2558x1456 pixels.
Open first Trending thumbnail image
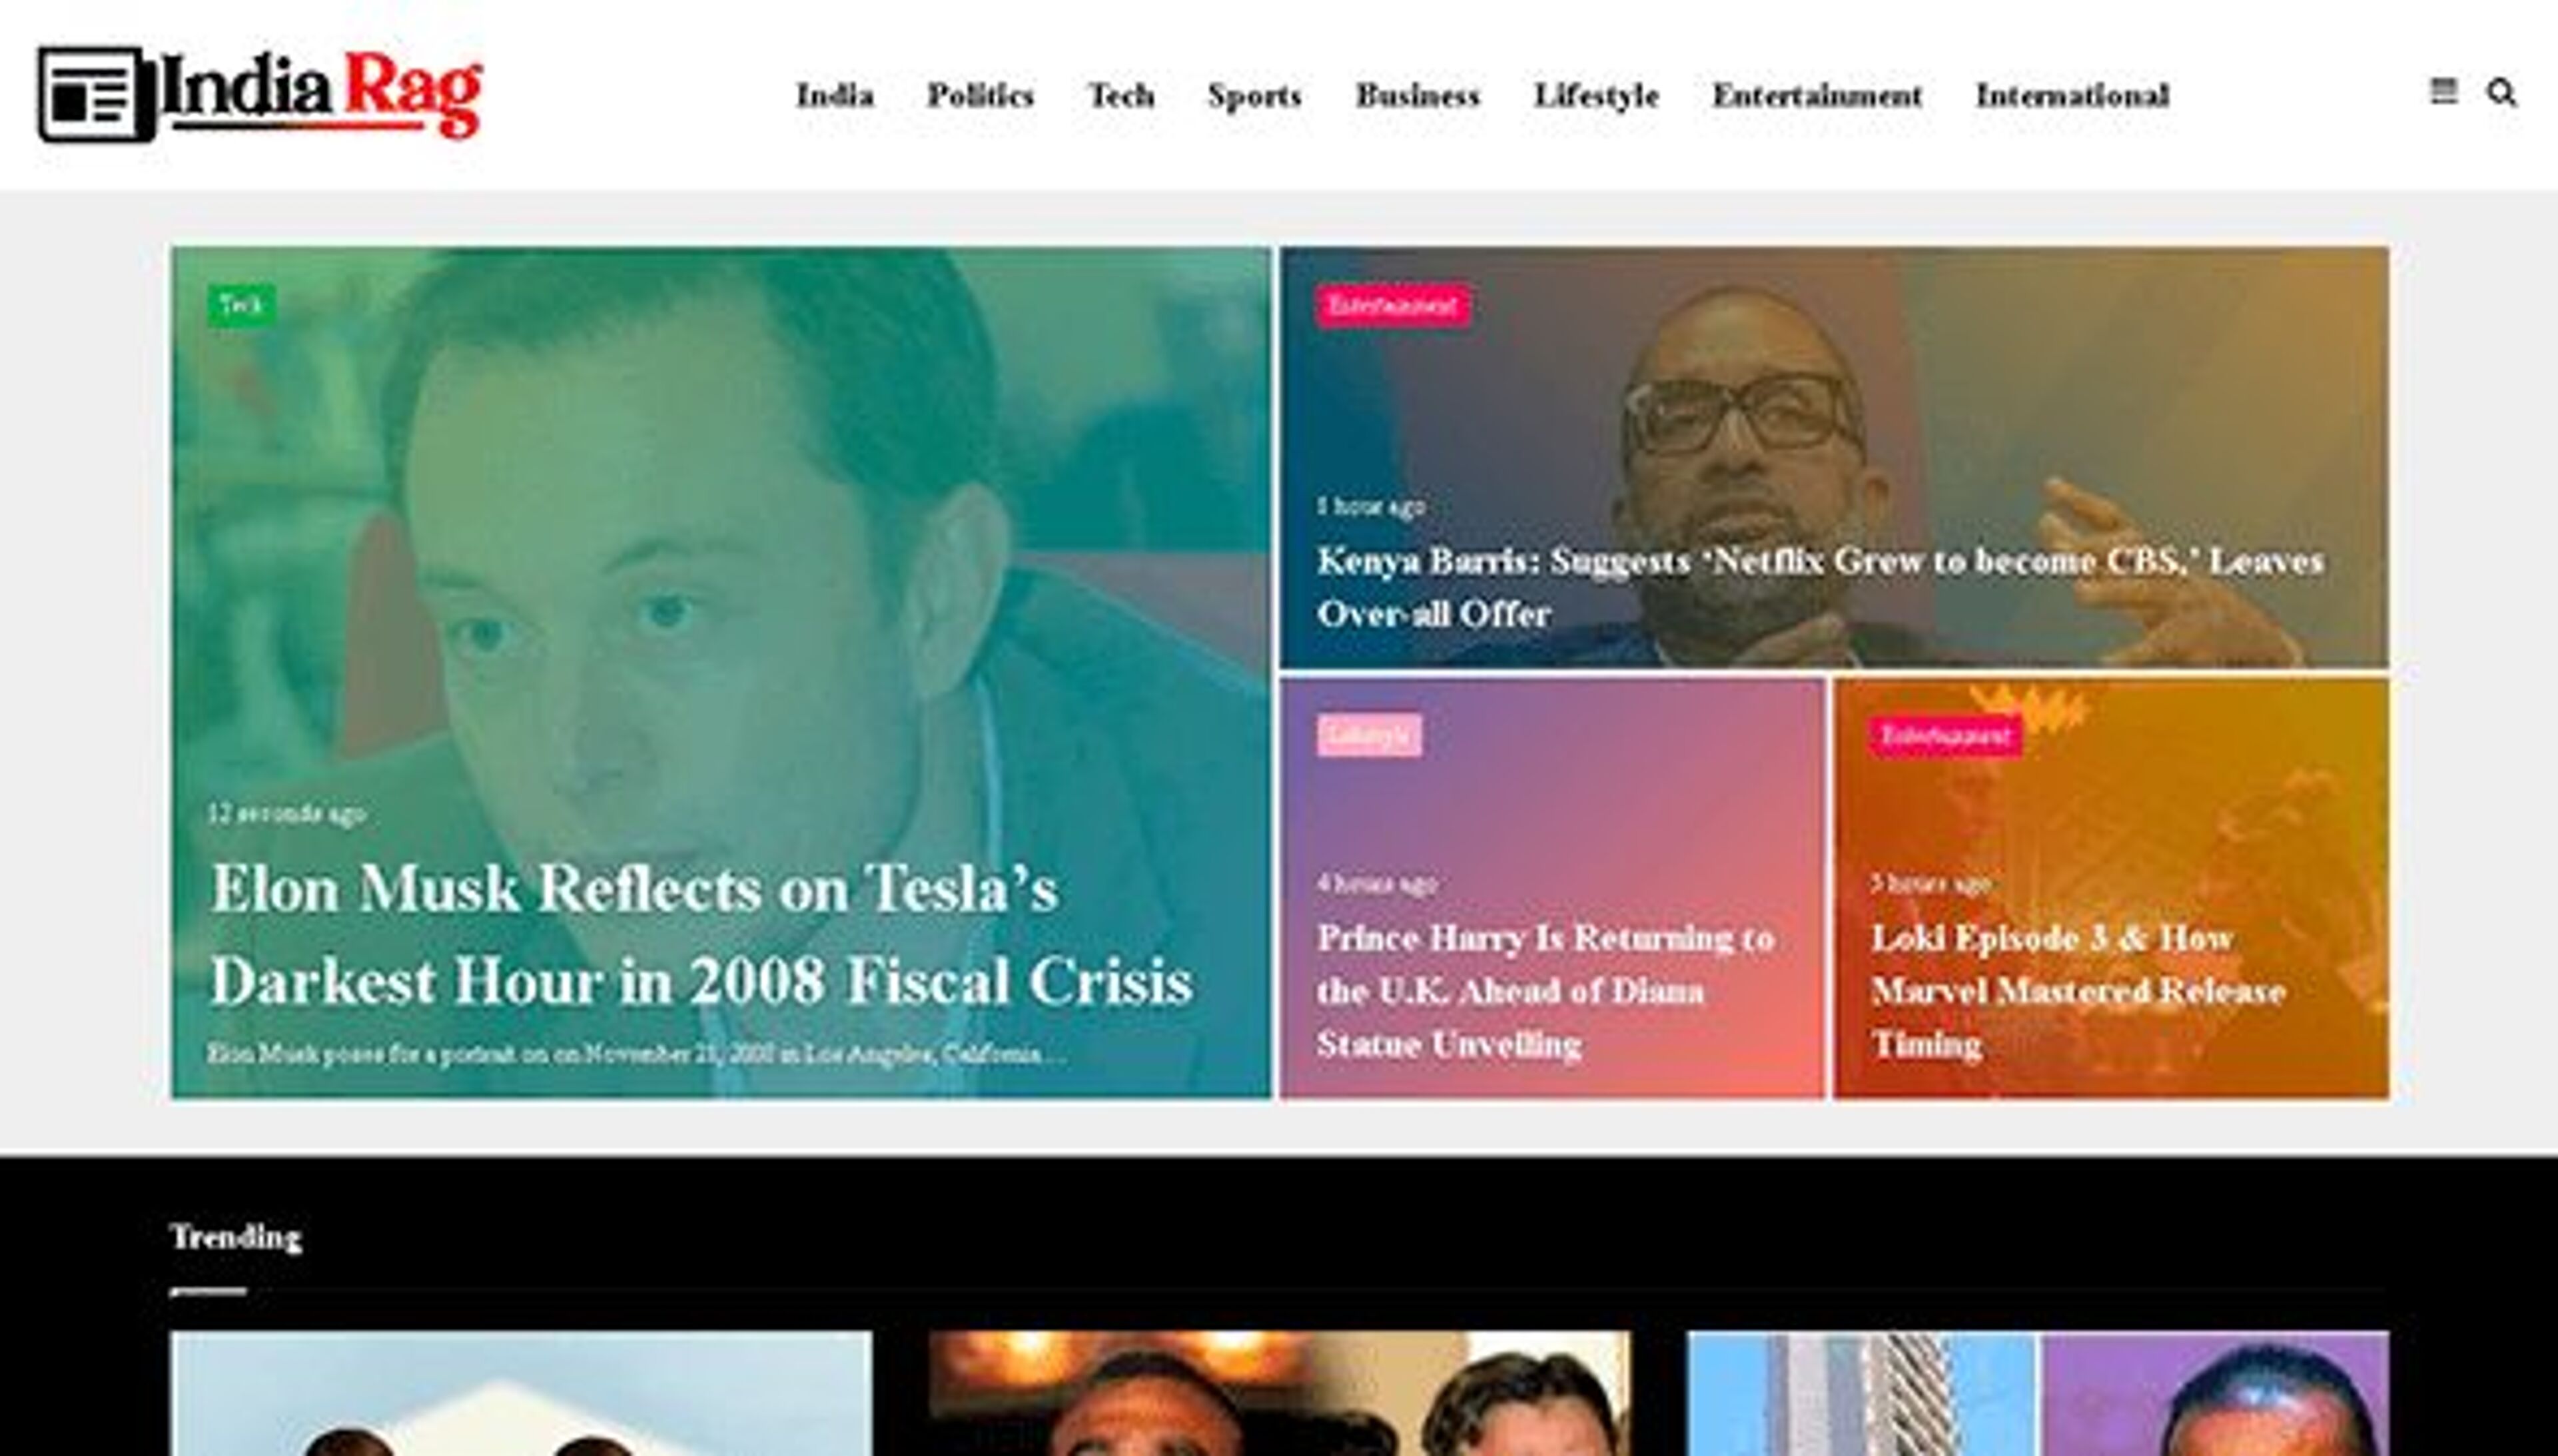click(521, 1393)
